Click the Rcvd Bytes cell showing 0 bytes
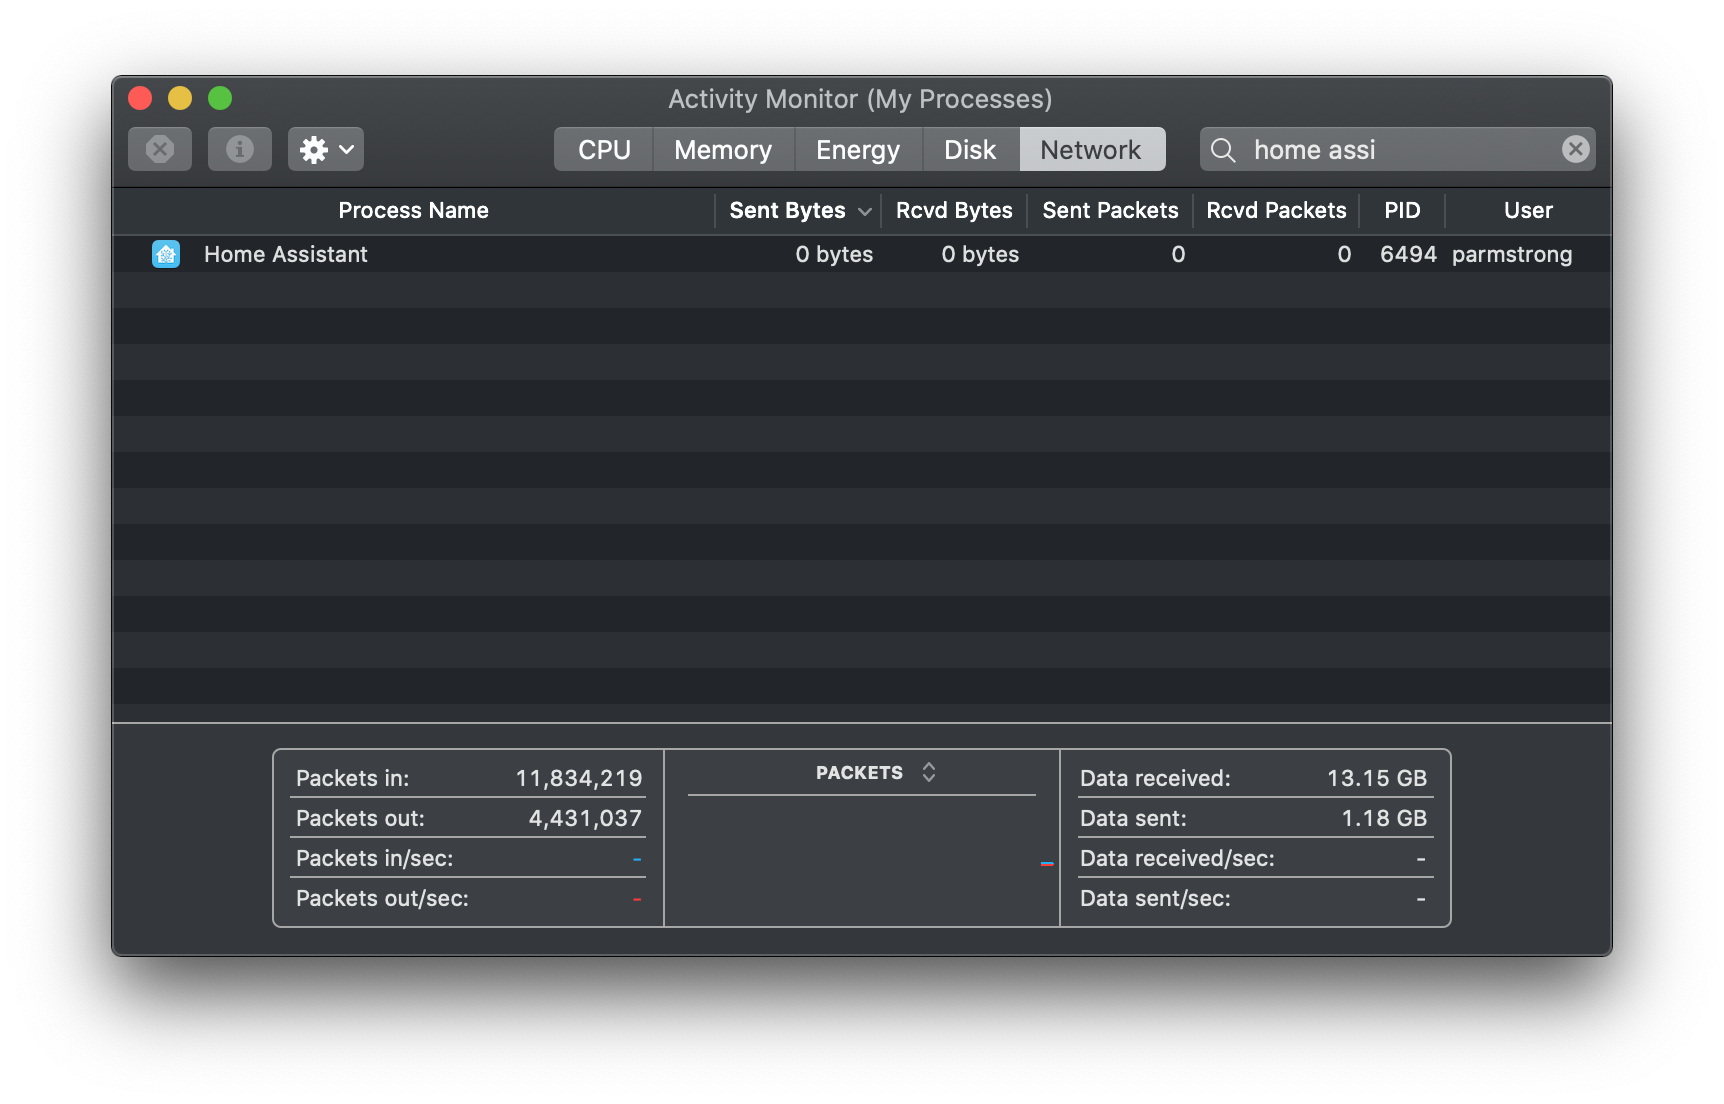The image size is (1724, 1104). [980, 254]
